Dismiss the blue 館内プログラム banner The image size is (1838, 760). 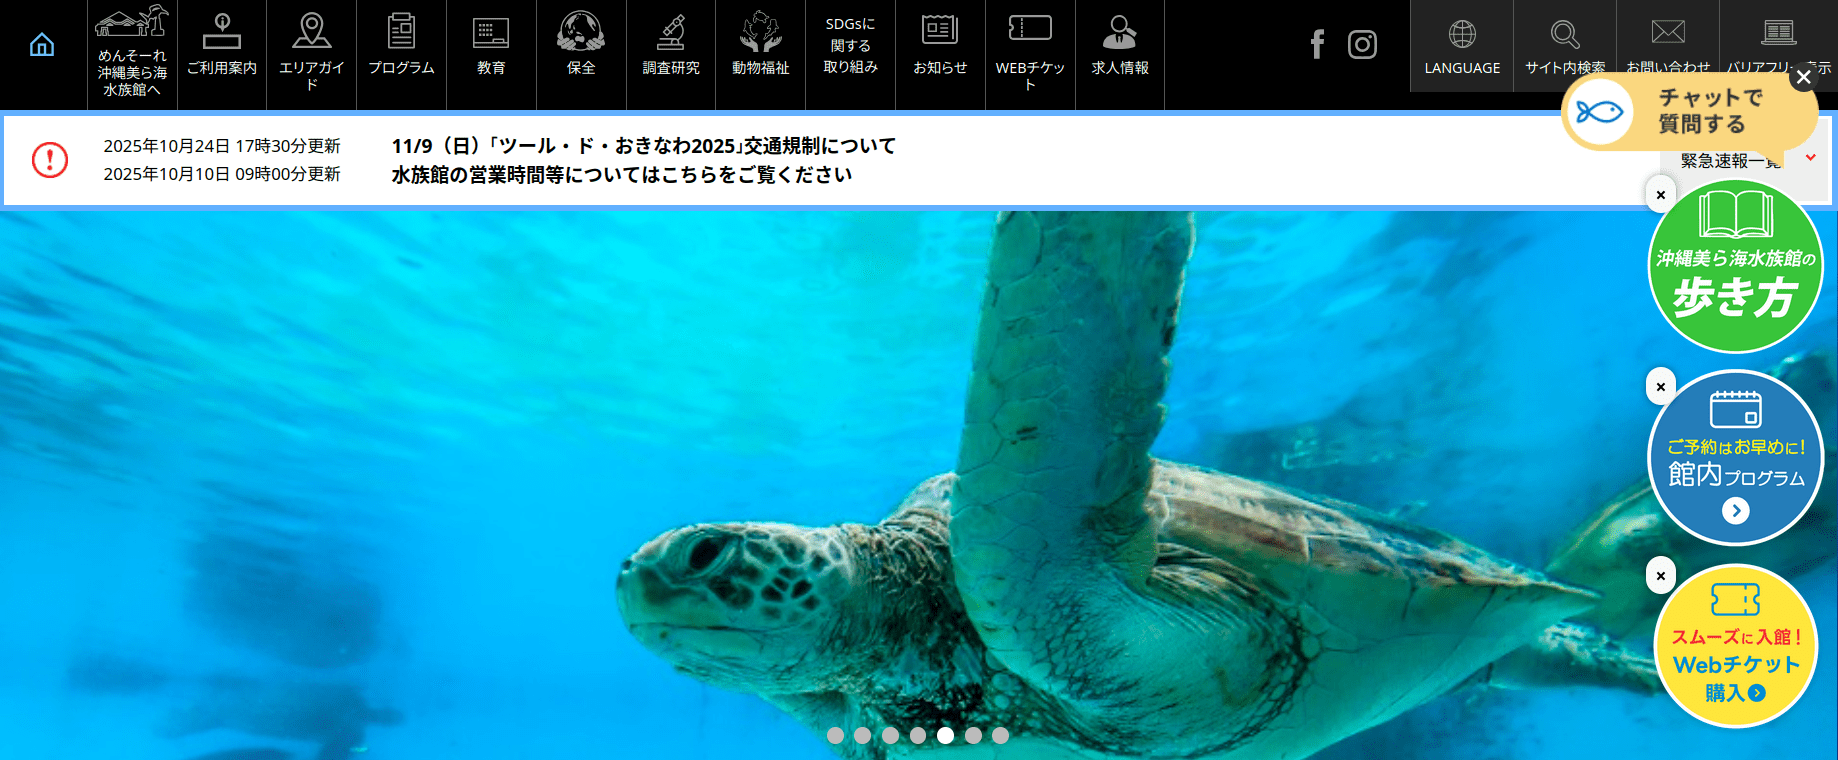[x=1661, y=387]
